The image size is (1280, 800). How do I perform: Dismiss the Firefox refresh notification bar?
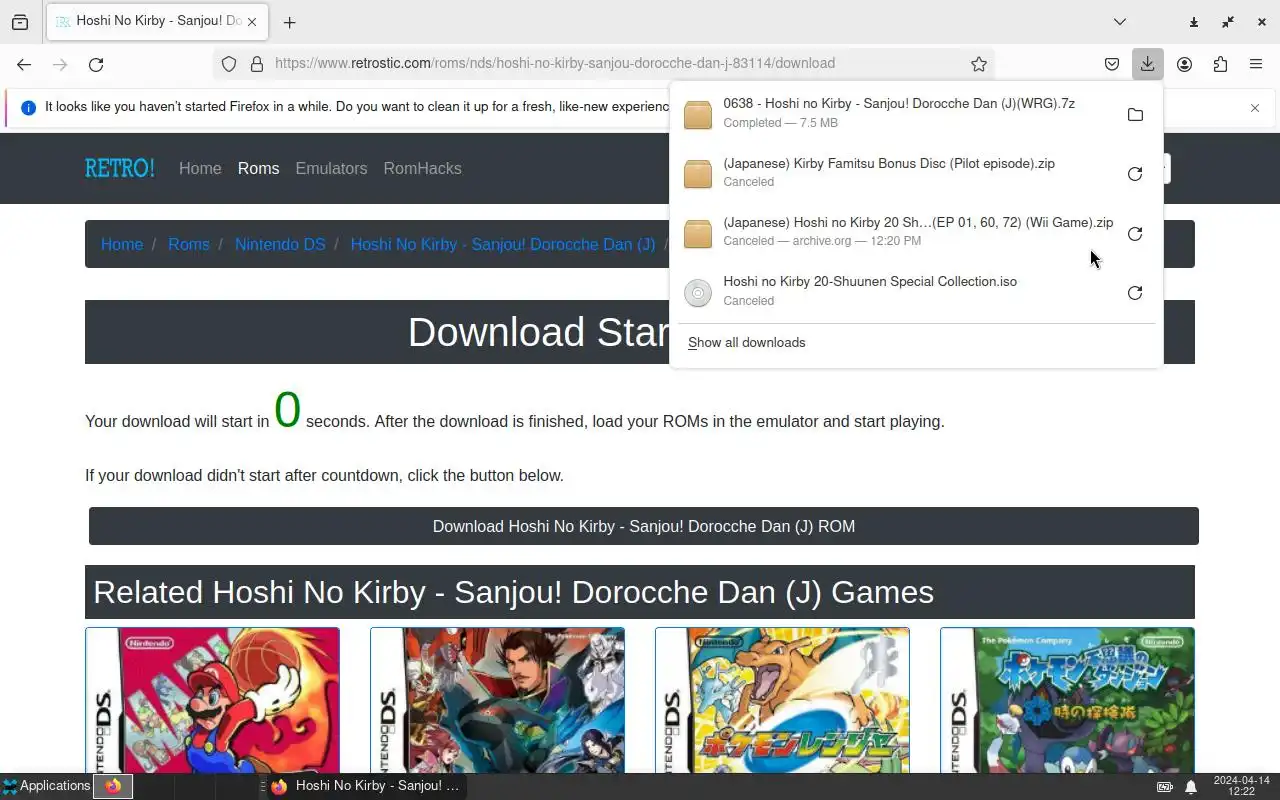pyautogui.click(x=1255, y=108)
